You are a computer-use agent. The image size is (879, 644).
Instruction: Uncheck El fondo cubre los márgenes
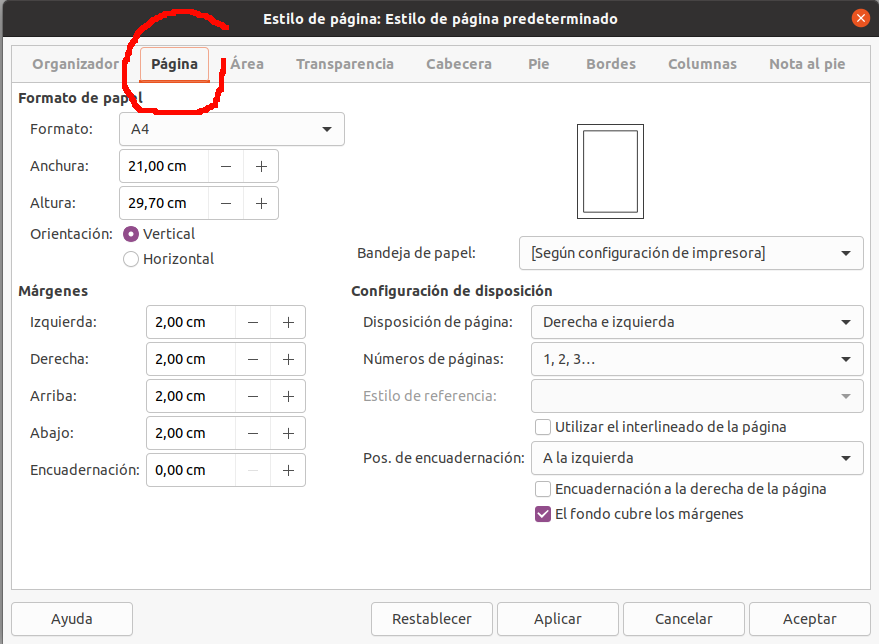click(x=543, y=514)
